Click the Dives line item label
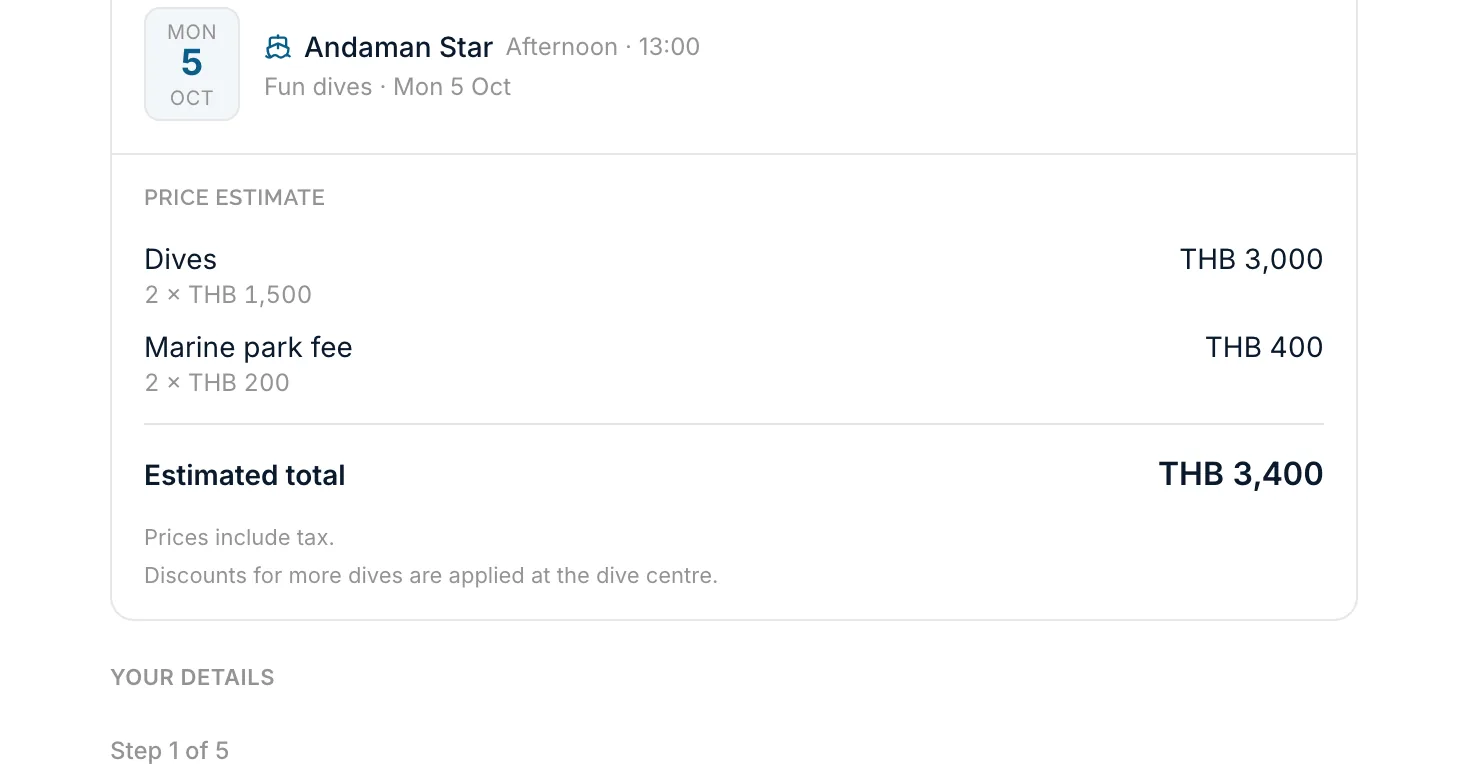 coord(181,260)
